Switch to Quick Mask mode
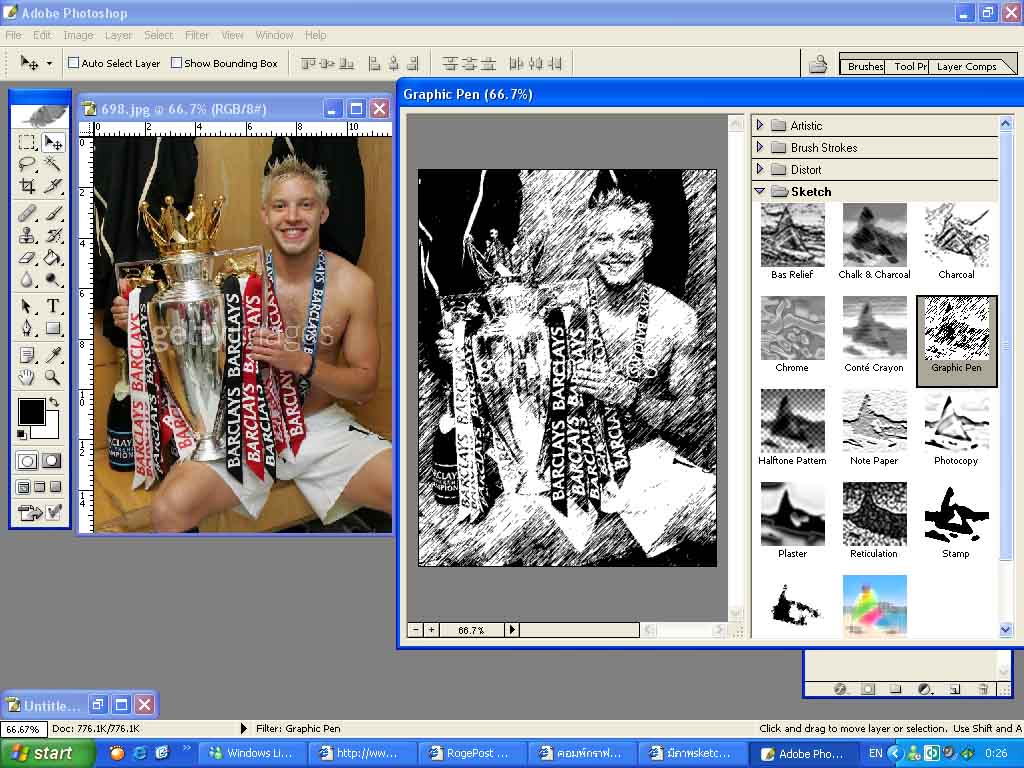The image size is (1024, 768). click(52, 461)
